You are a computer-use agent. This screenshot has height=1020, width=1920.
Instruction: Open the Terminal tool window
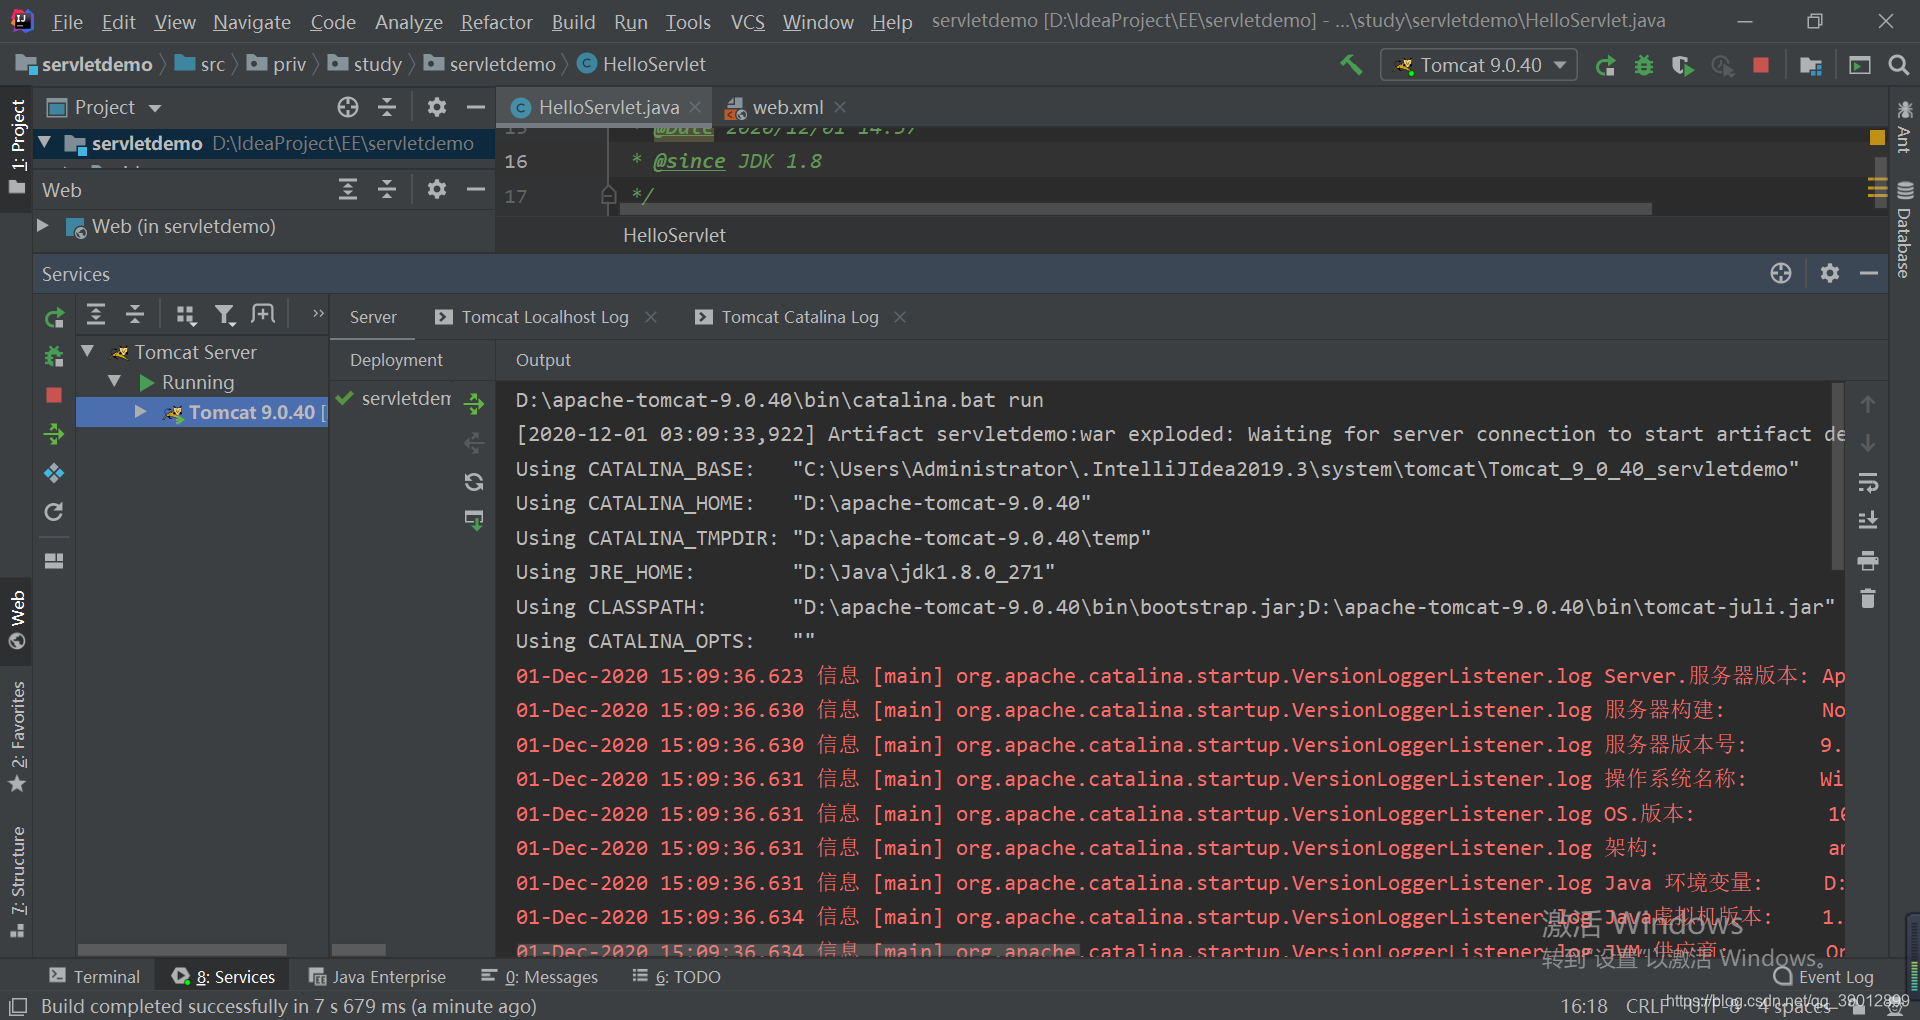point(95,977)
